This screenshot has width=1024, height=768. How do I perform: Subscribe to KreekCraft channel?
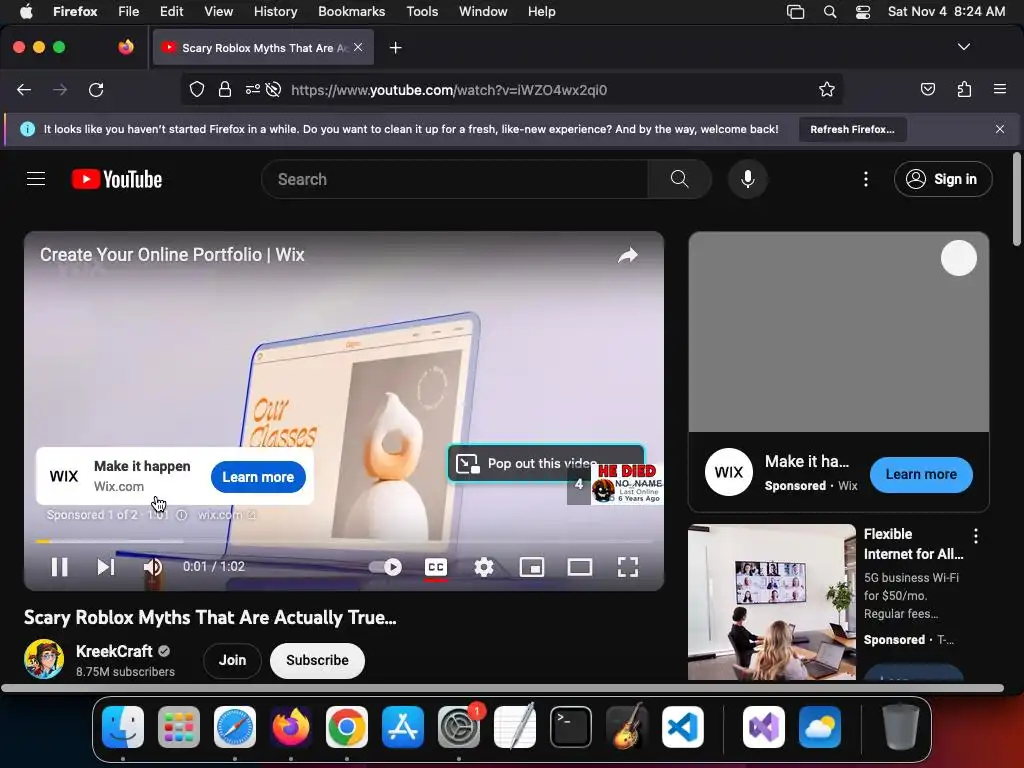coord(317,660)
